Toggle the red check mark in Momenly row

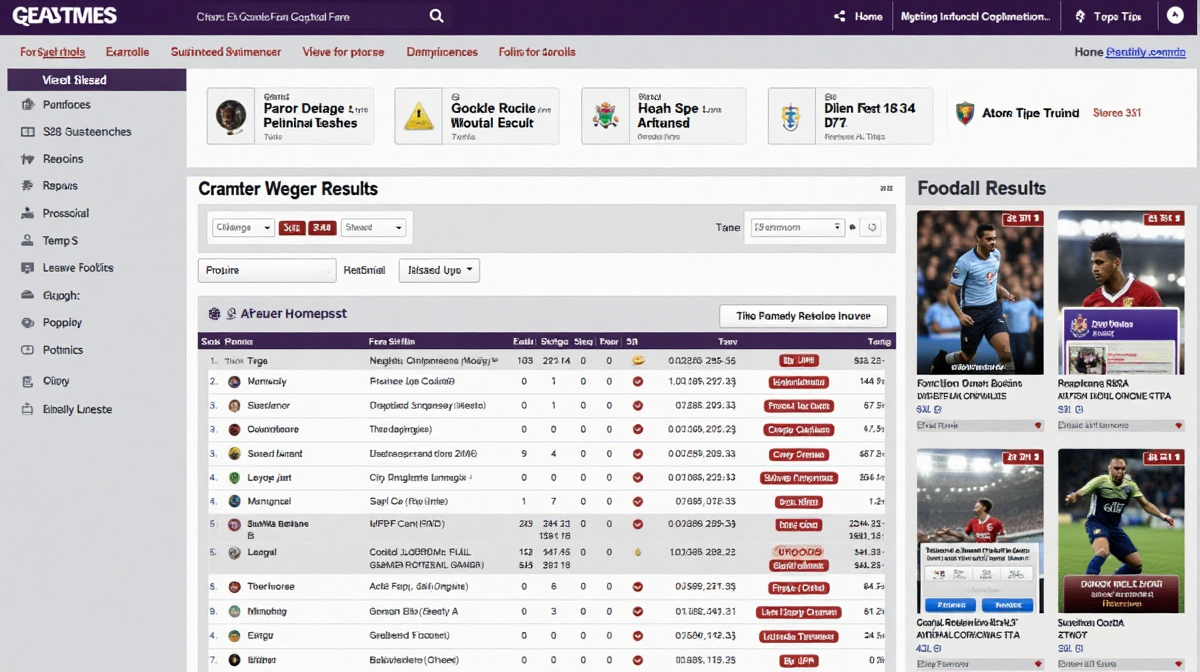point(638,382)
